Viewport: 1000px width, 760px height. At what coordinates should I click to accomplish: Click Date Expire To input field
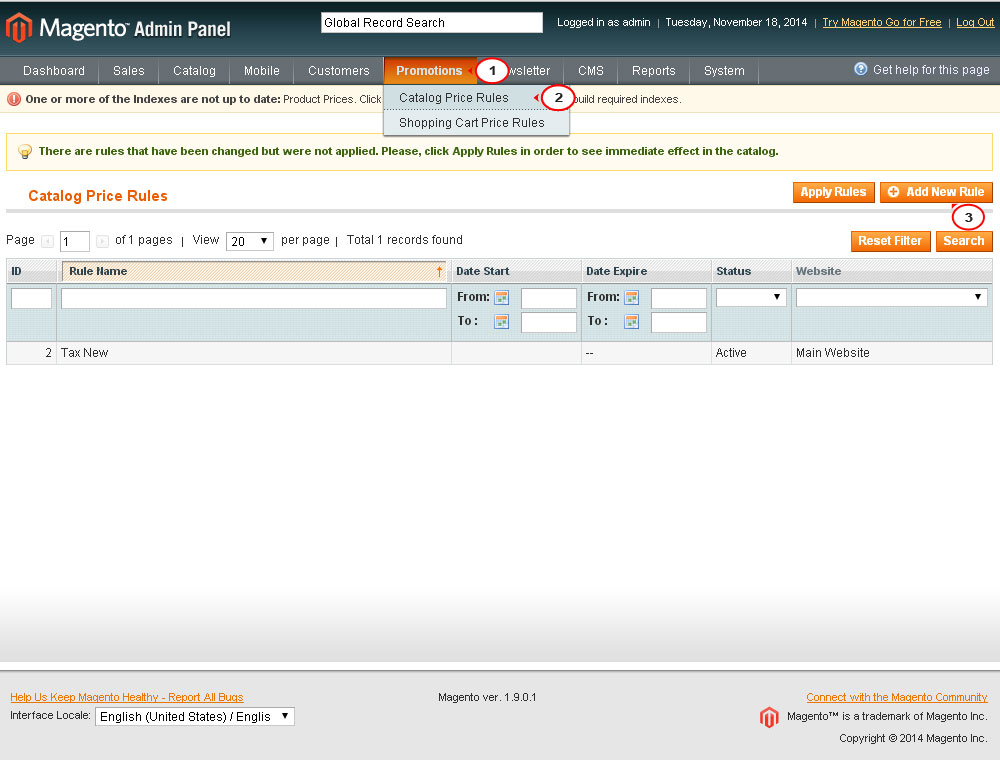(x=679, y=323)
